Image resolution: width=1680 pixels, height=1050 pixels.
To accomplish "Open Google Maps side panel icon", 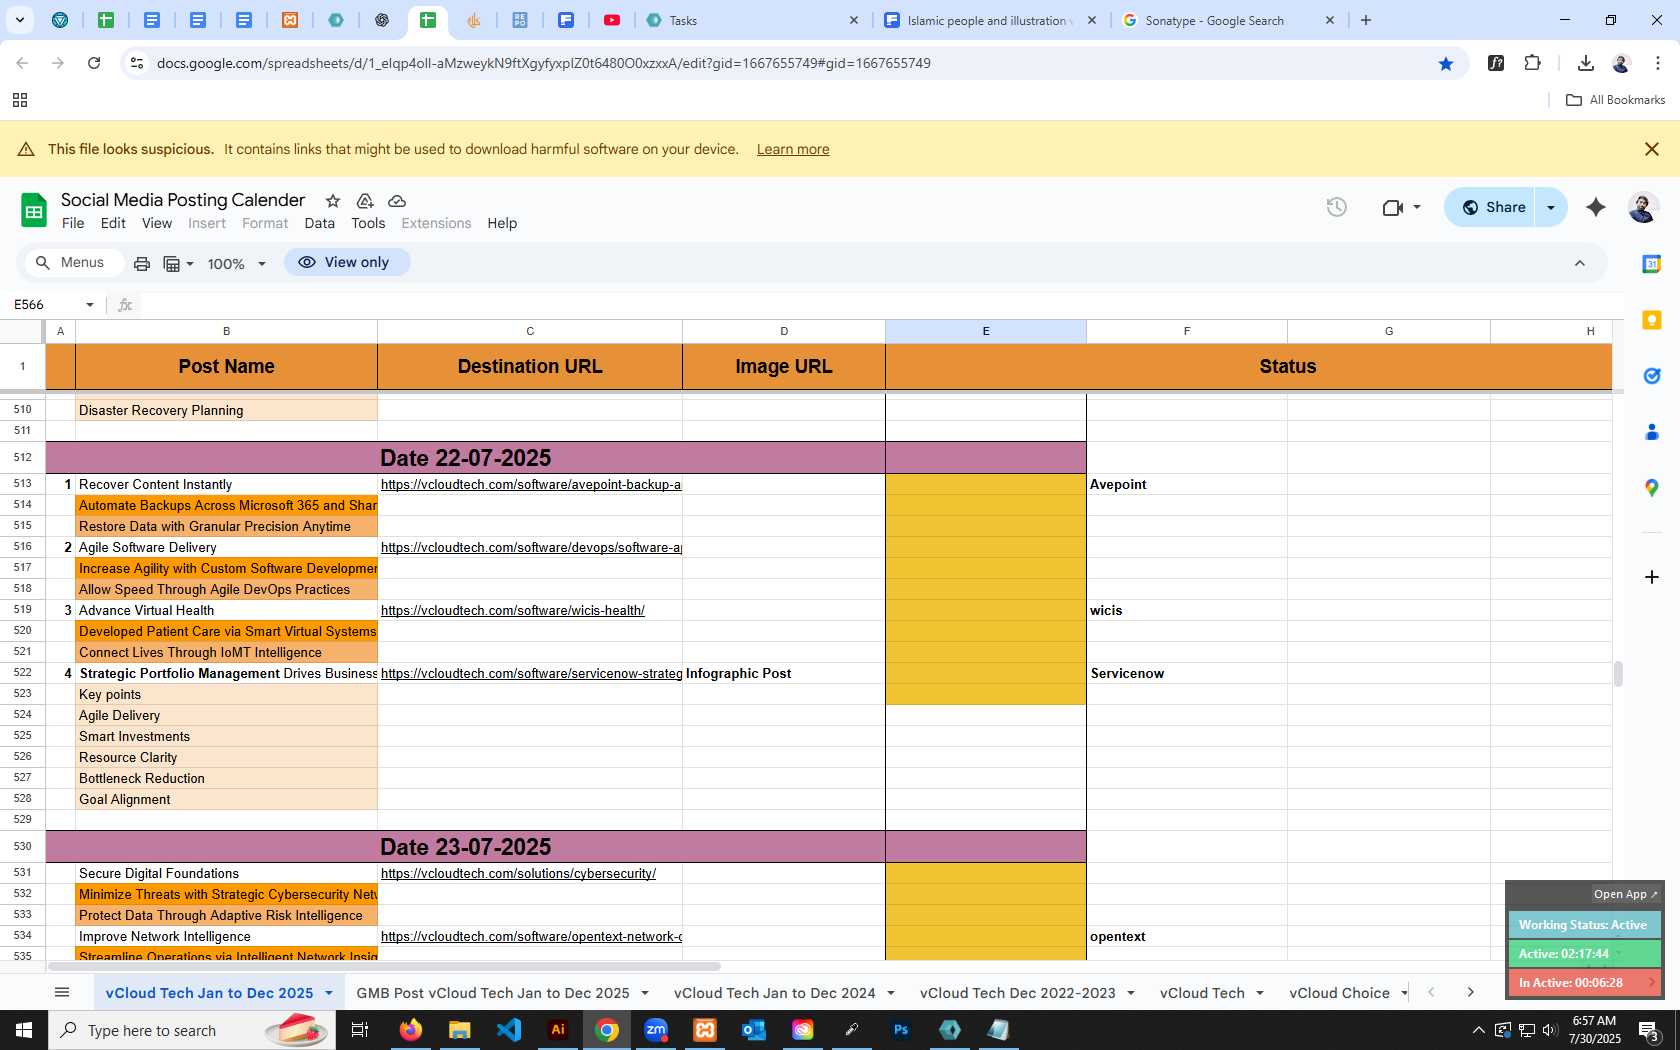I will tap(1652, 488).
